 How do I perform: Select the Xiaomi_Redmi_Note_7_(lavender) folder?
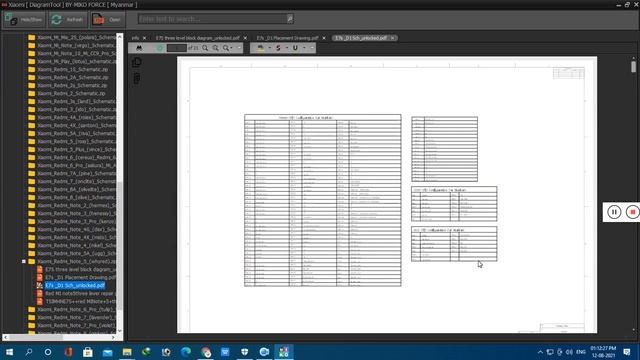(x=76, y=317)
